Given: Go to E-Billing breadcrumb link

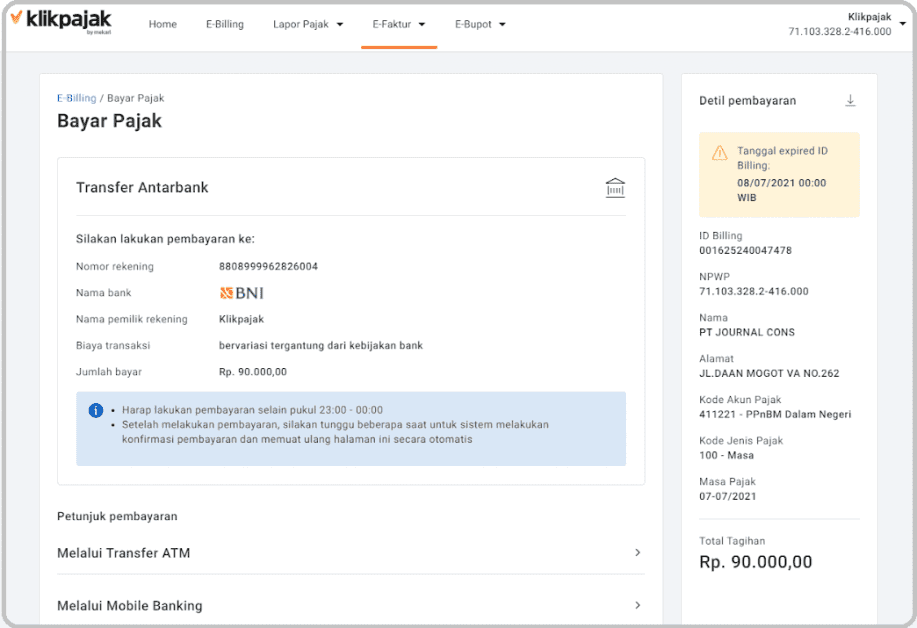Looking at the screenshot, I should (x=77, y=98).
